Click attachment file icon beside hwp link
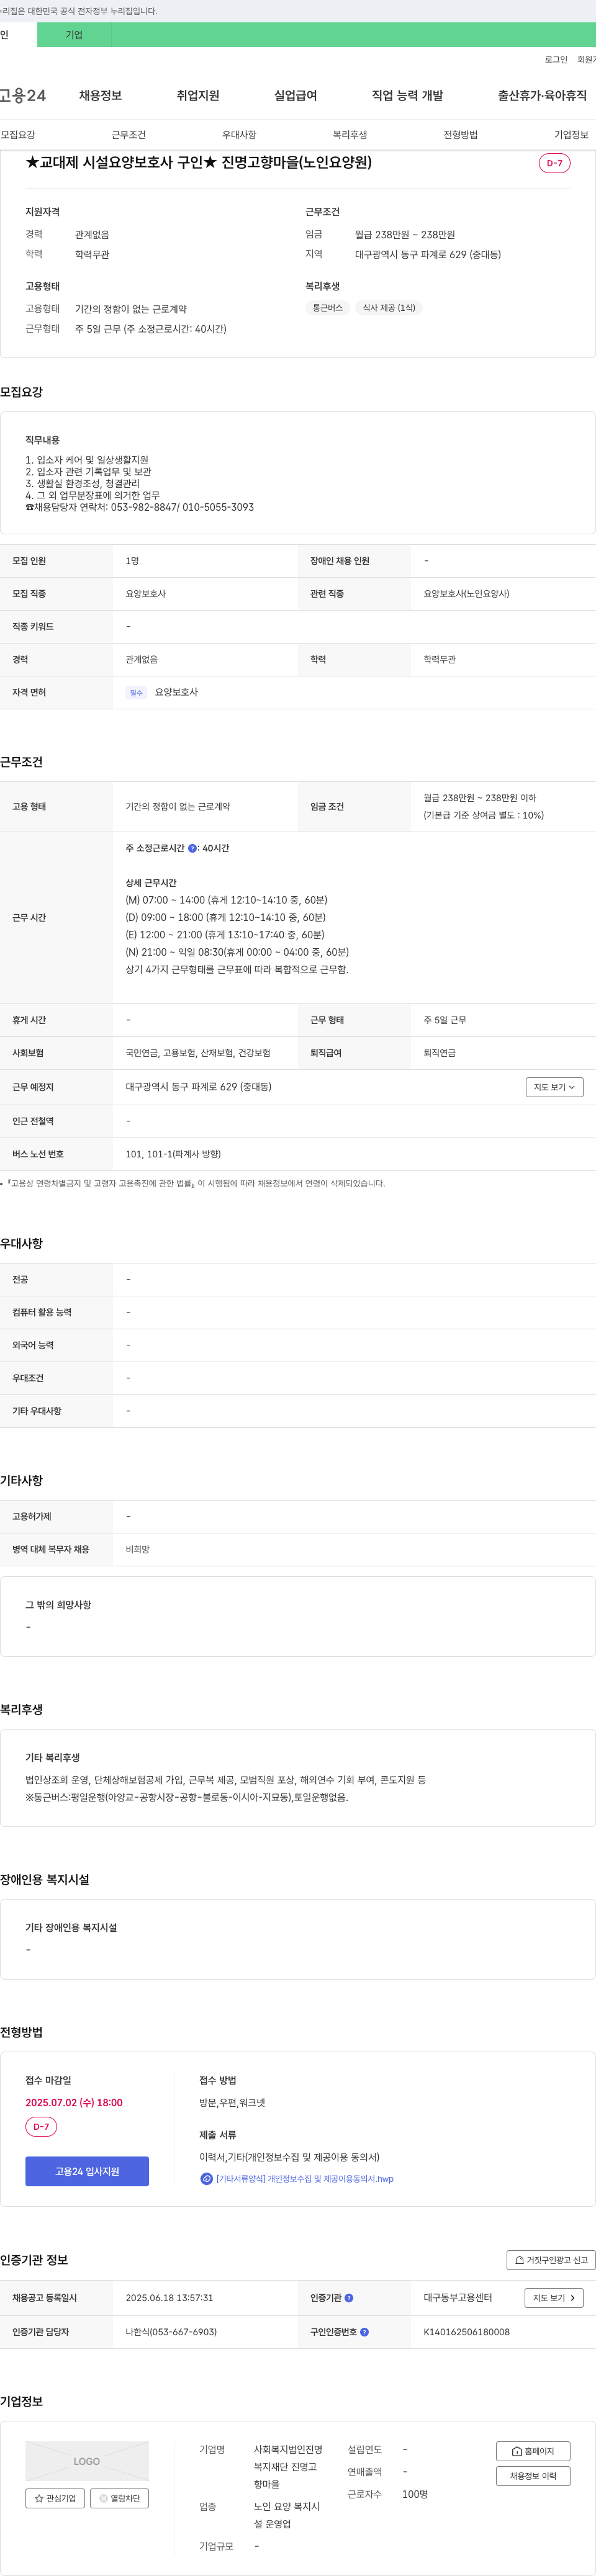 [206, 2179]
